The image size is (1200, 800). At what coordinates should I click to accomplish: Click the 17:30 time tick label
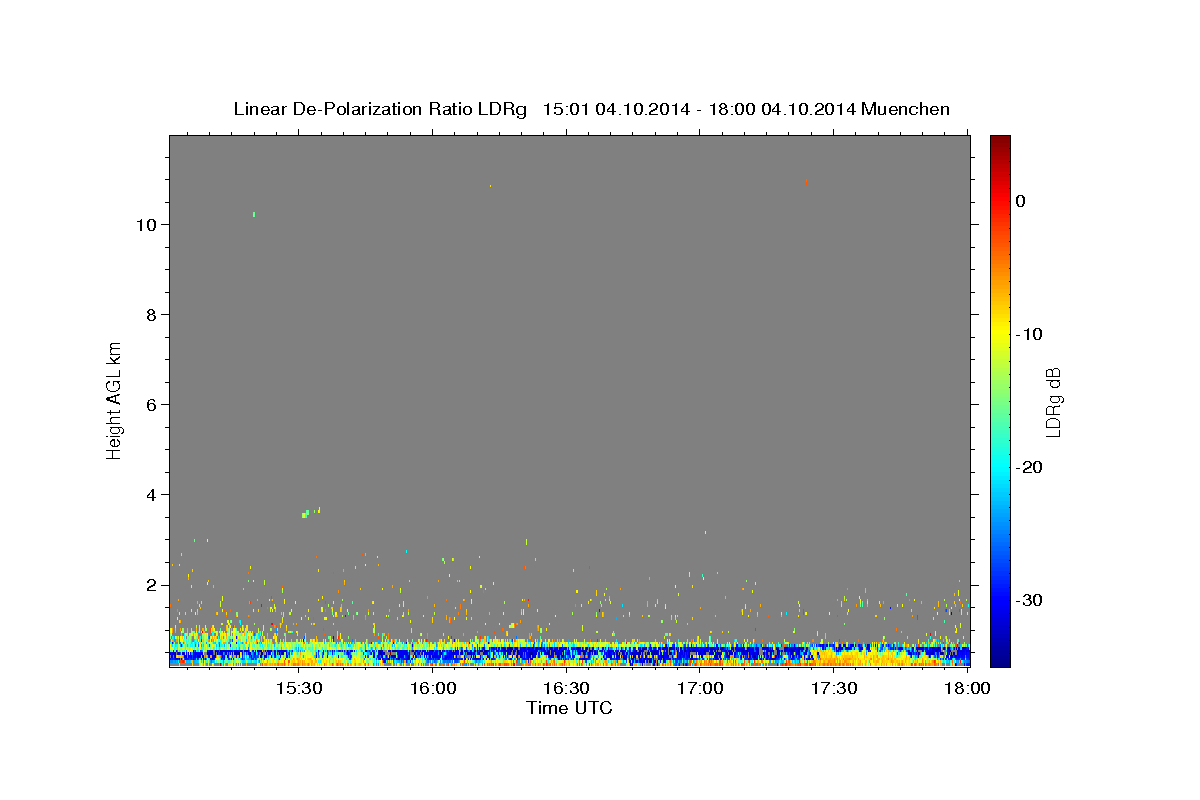[835, 689]
